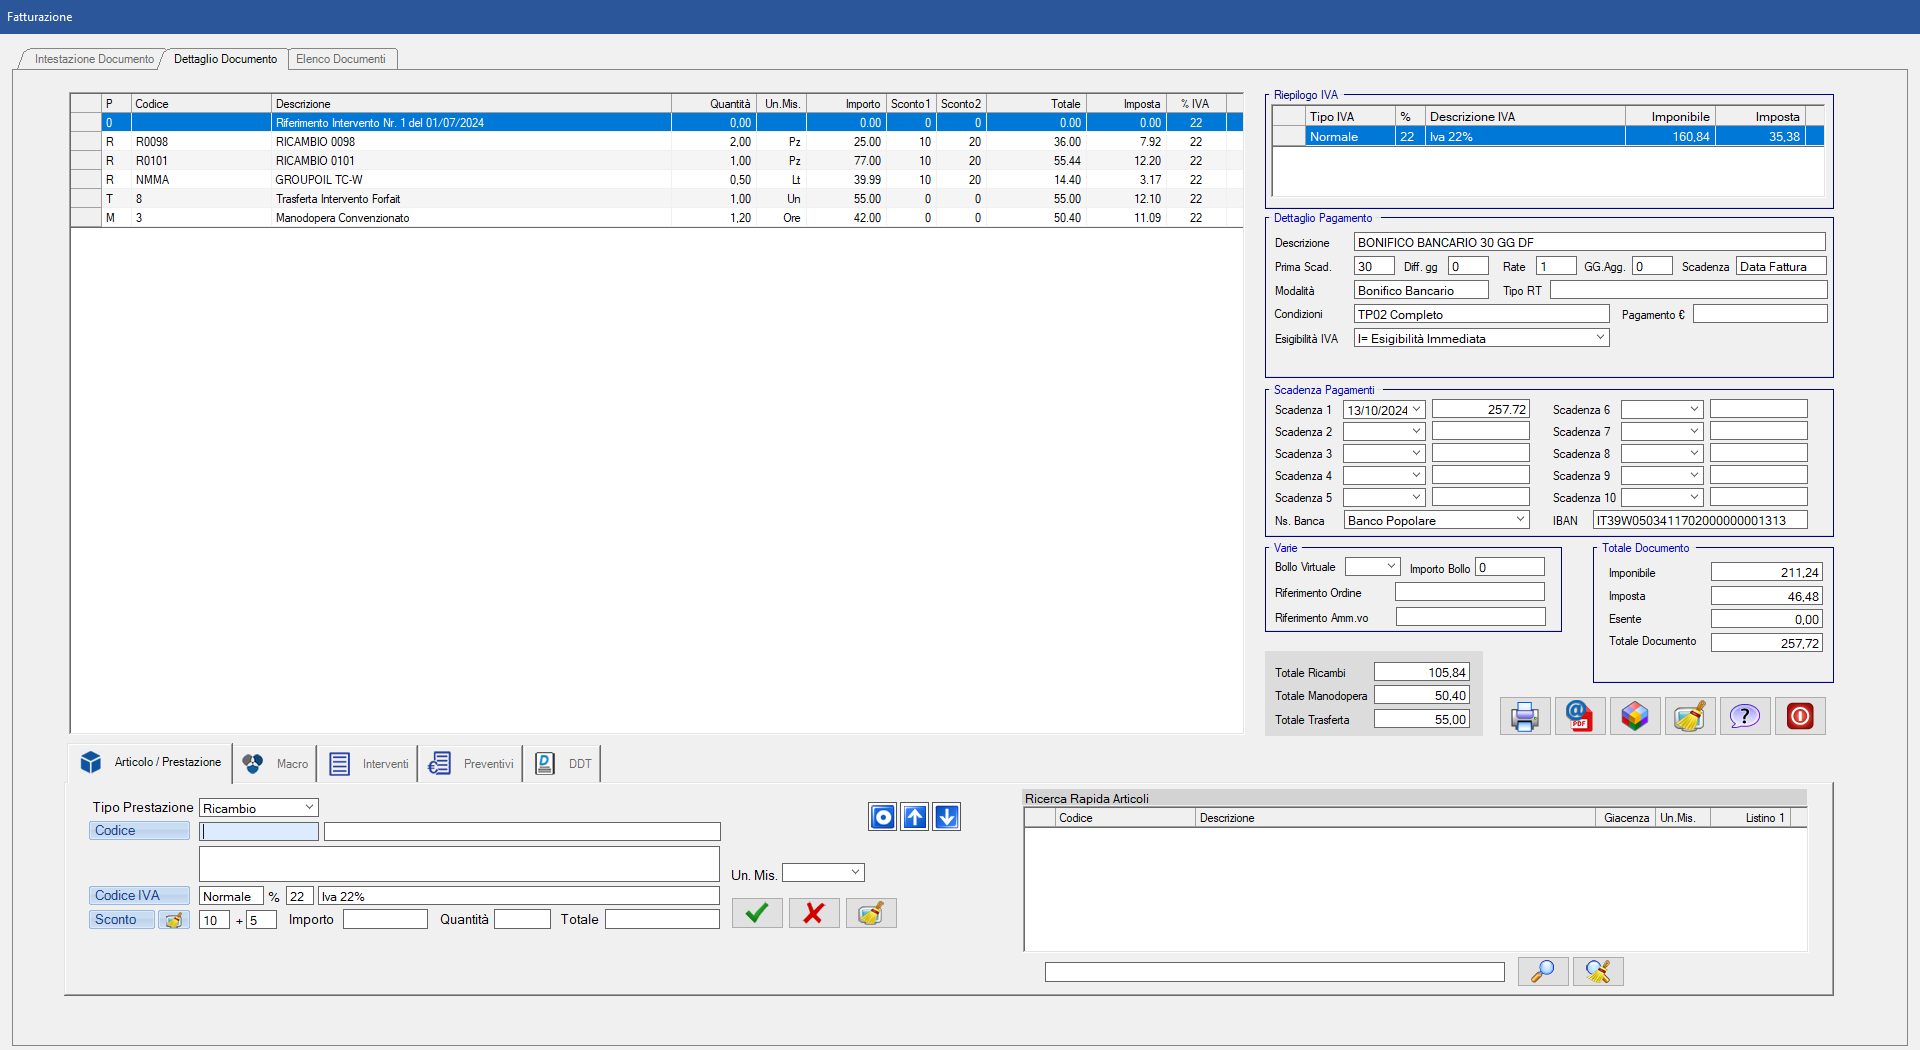
Task: Confirm the row with green checkmark
Action: (757, 913)
